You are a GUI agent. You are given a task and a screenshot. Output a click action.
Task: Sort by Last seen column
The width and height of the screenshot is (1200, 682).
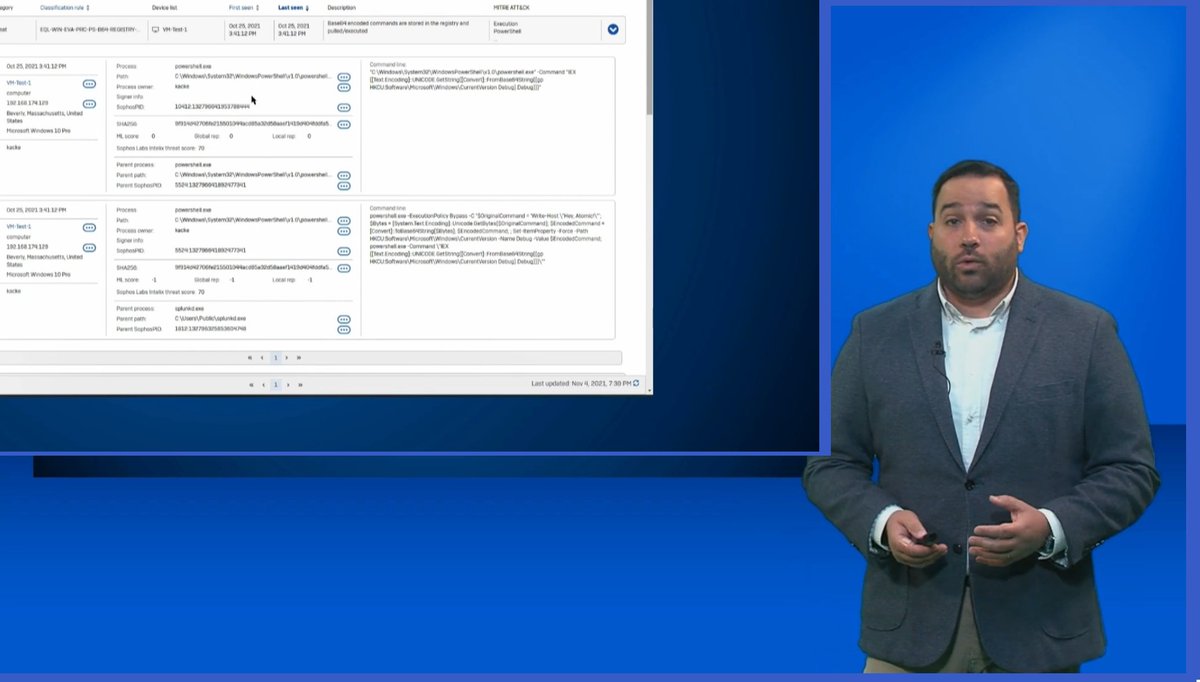[293, 7]
